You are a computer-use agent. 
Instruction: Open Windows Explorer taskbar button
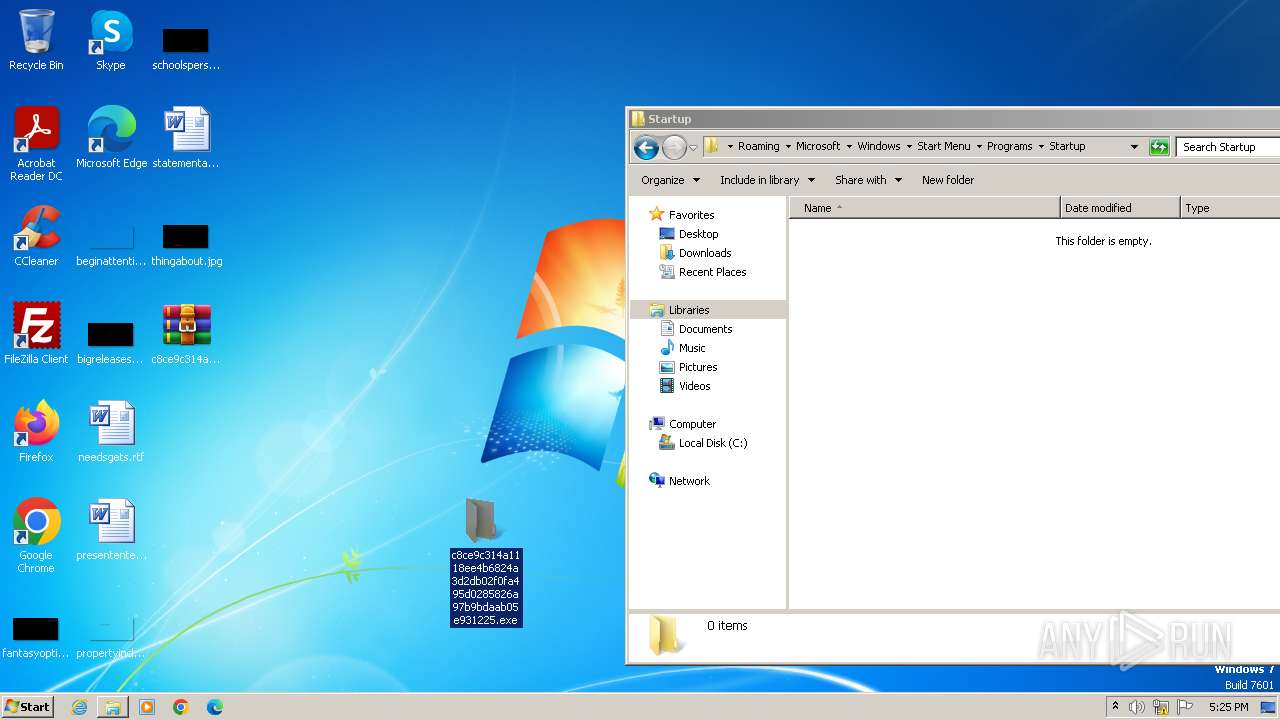pyautogui.click(x=113, y=707)
